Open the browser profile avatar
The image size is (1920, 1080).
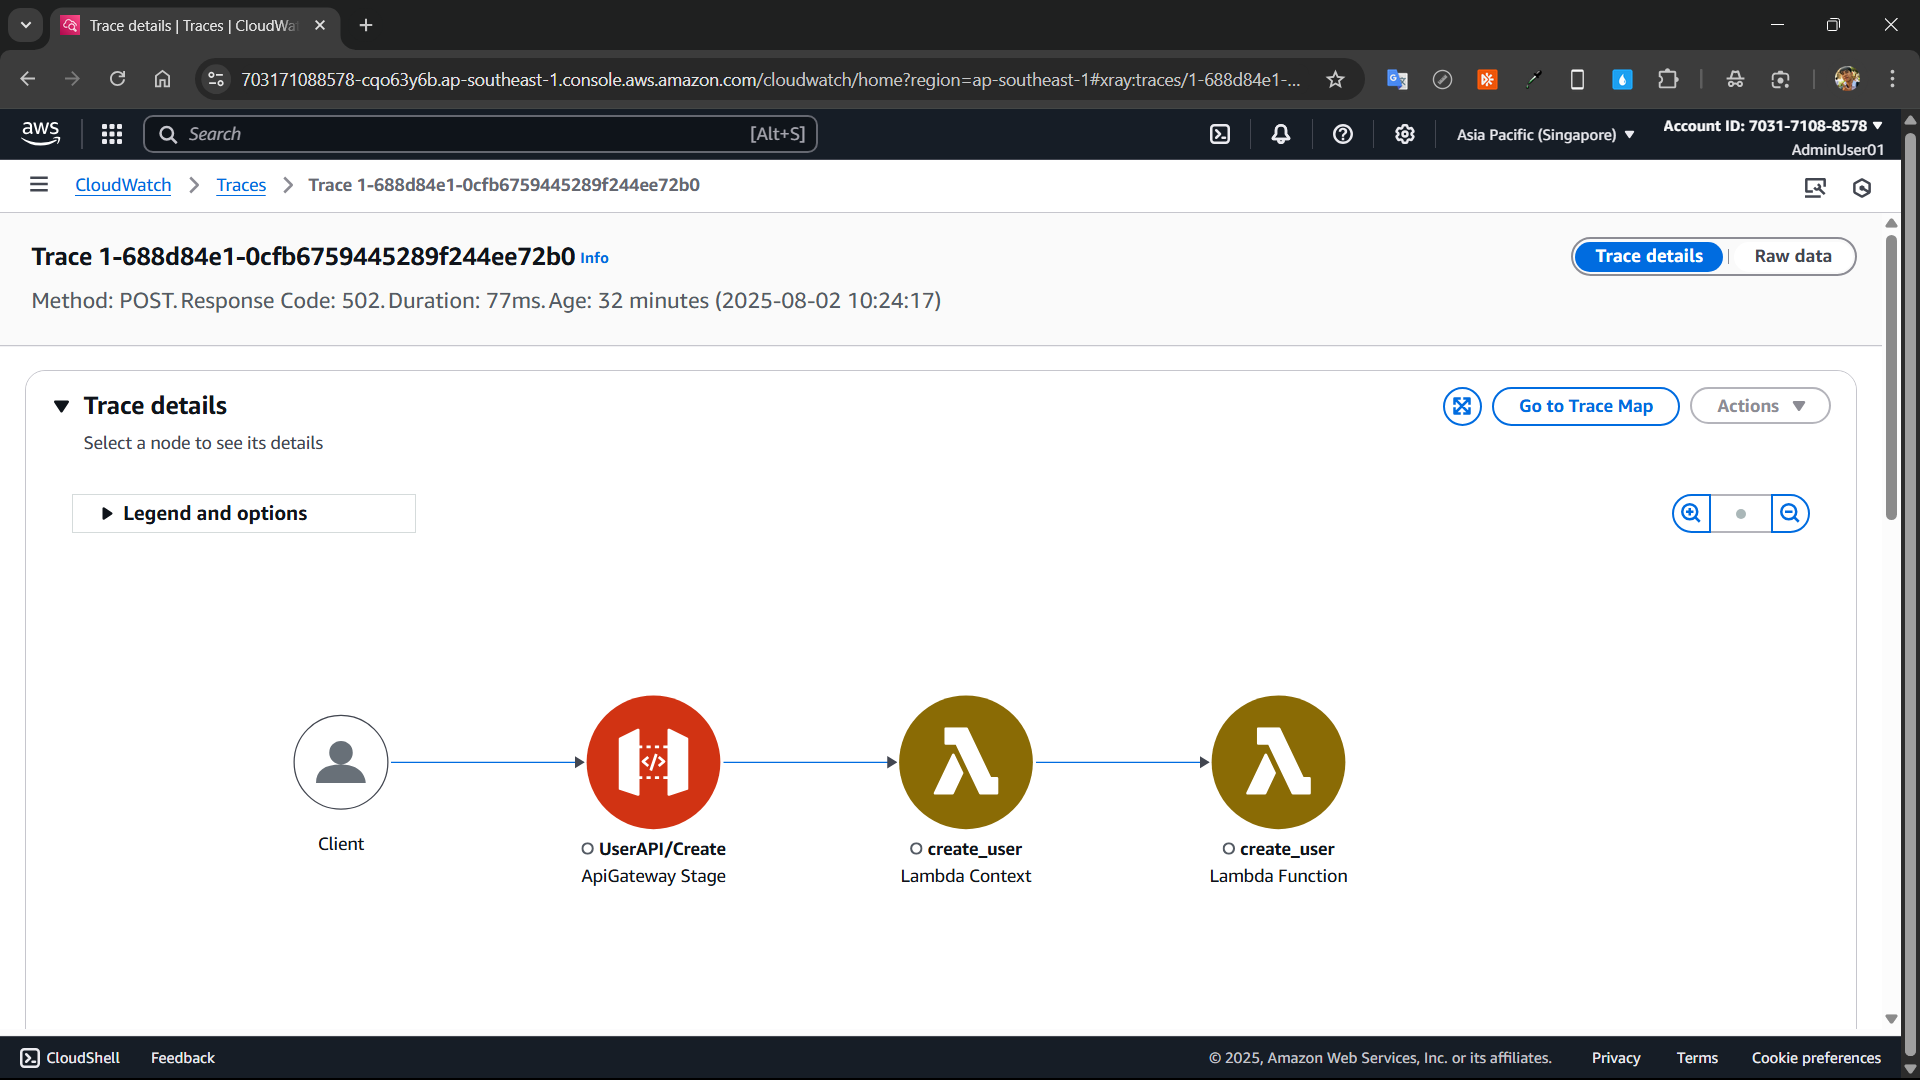(x=1847, y=79)
